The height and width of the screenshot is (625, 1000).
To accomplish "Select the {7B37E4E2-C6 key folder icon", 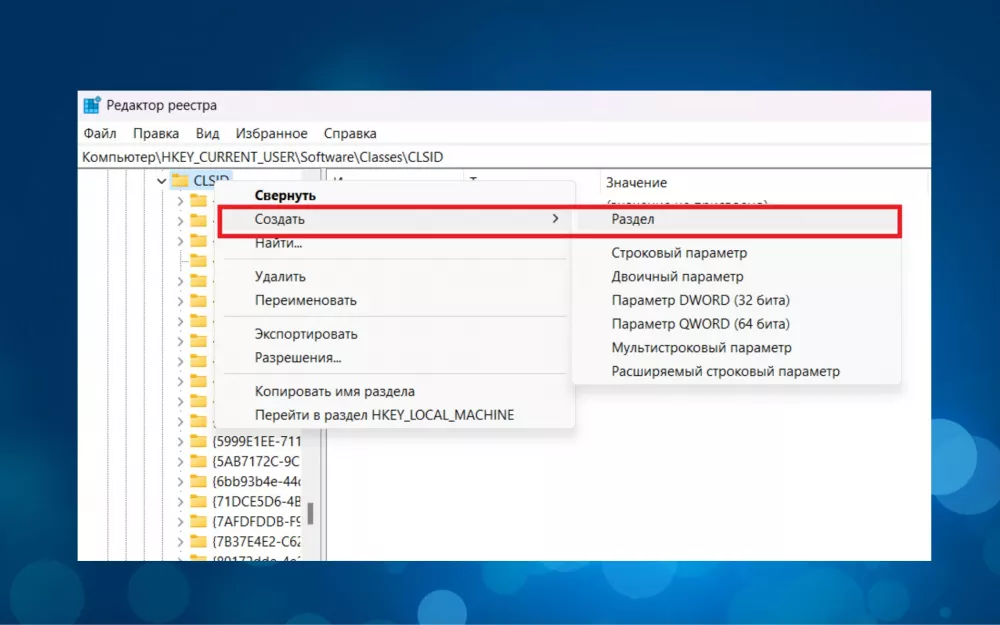I will (x=198, y=541).
